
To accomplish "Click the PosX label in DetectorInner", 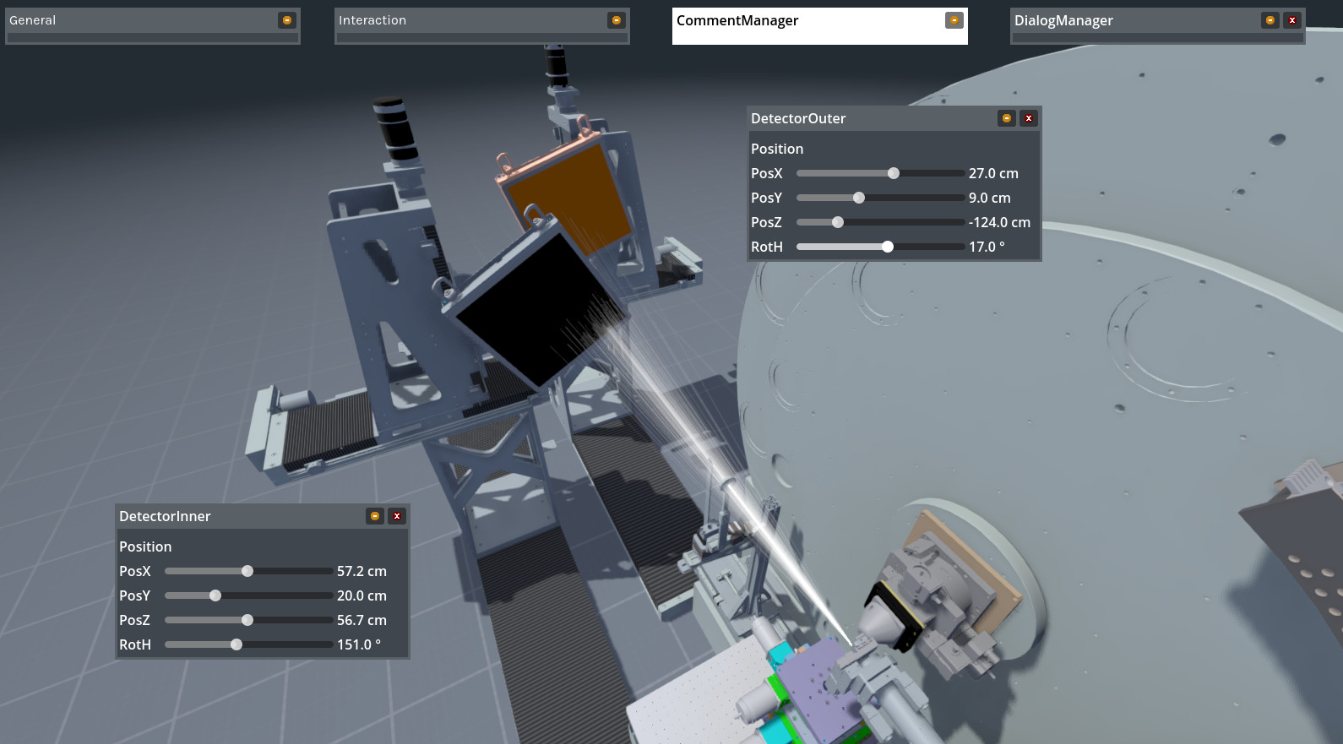I will [135, 571].
